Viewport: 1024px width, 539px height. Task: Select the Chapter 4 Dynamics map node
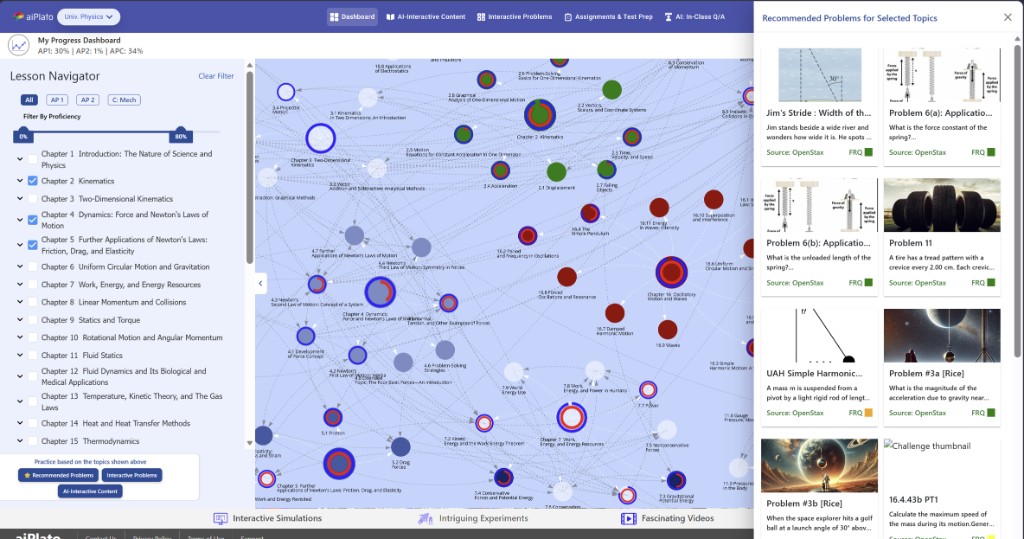point(380,292)
